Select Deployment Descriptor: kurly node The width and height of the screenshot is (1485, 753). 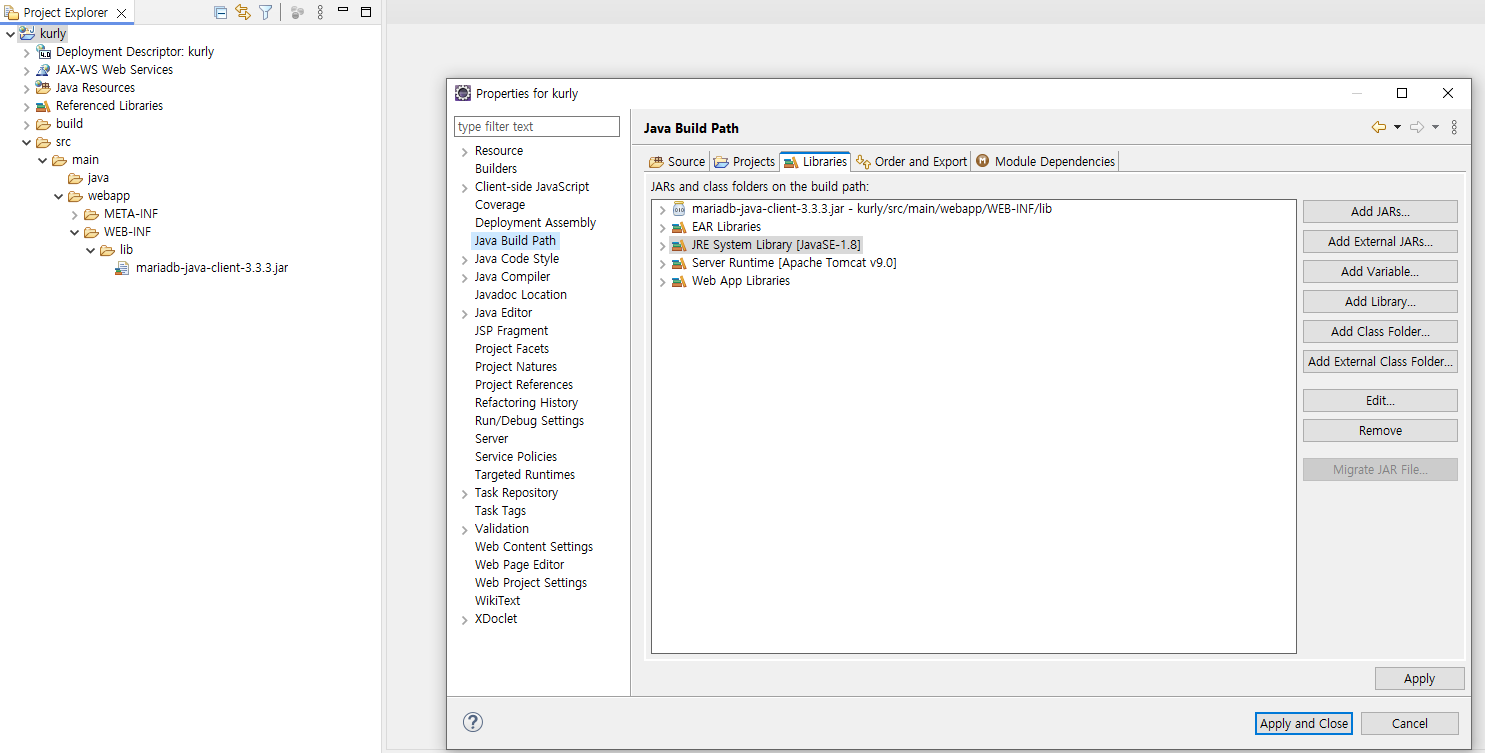click(135, 52)
